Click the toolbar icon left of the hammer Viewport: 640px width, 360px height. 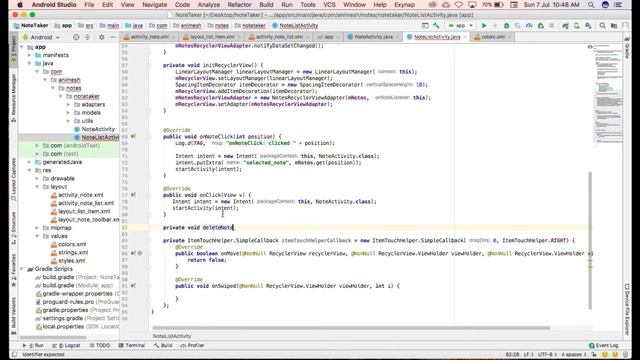(x=425, y=25)
